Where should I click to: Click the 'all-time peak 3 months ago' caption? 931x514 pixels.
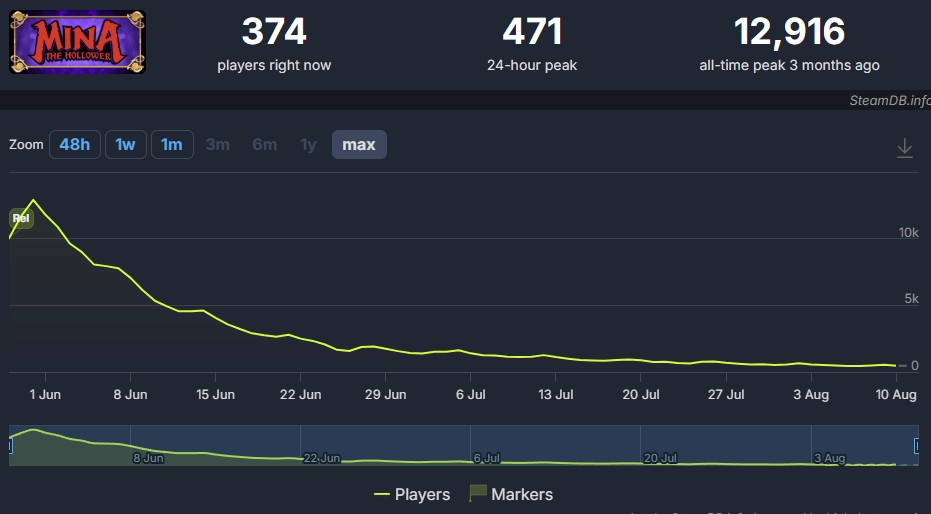[789, 65]
